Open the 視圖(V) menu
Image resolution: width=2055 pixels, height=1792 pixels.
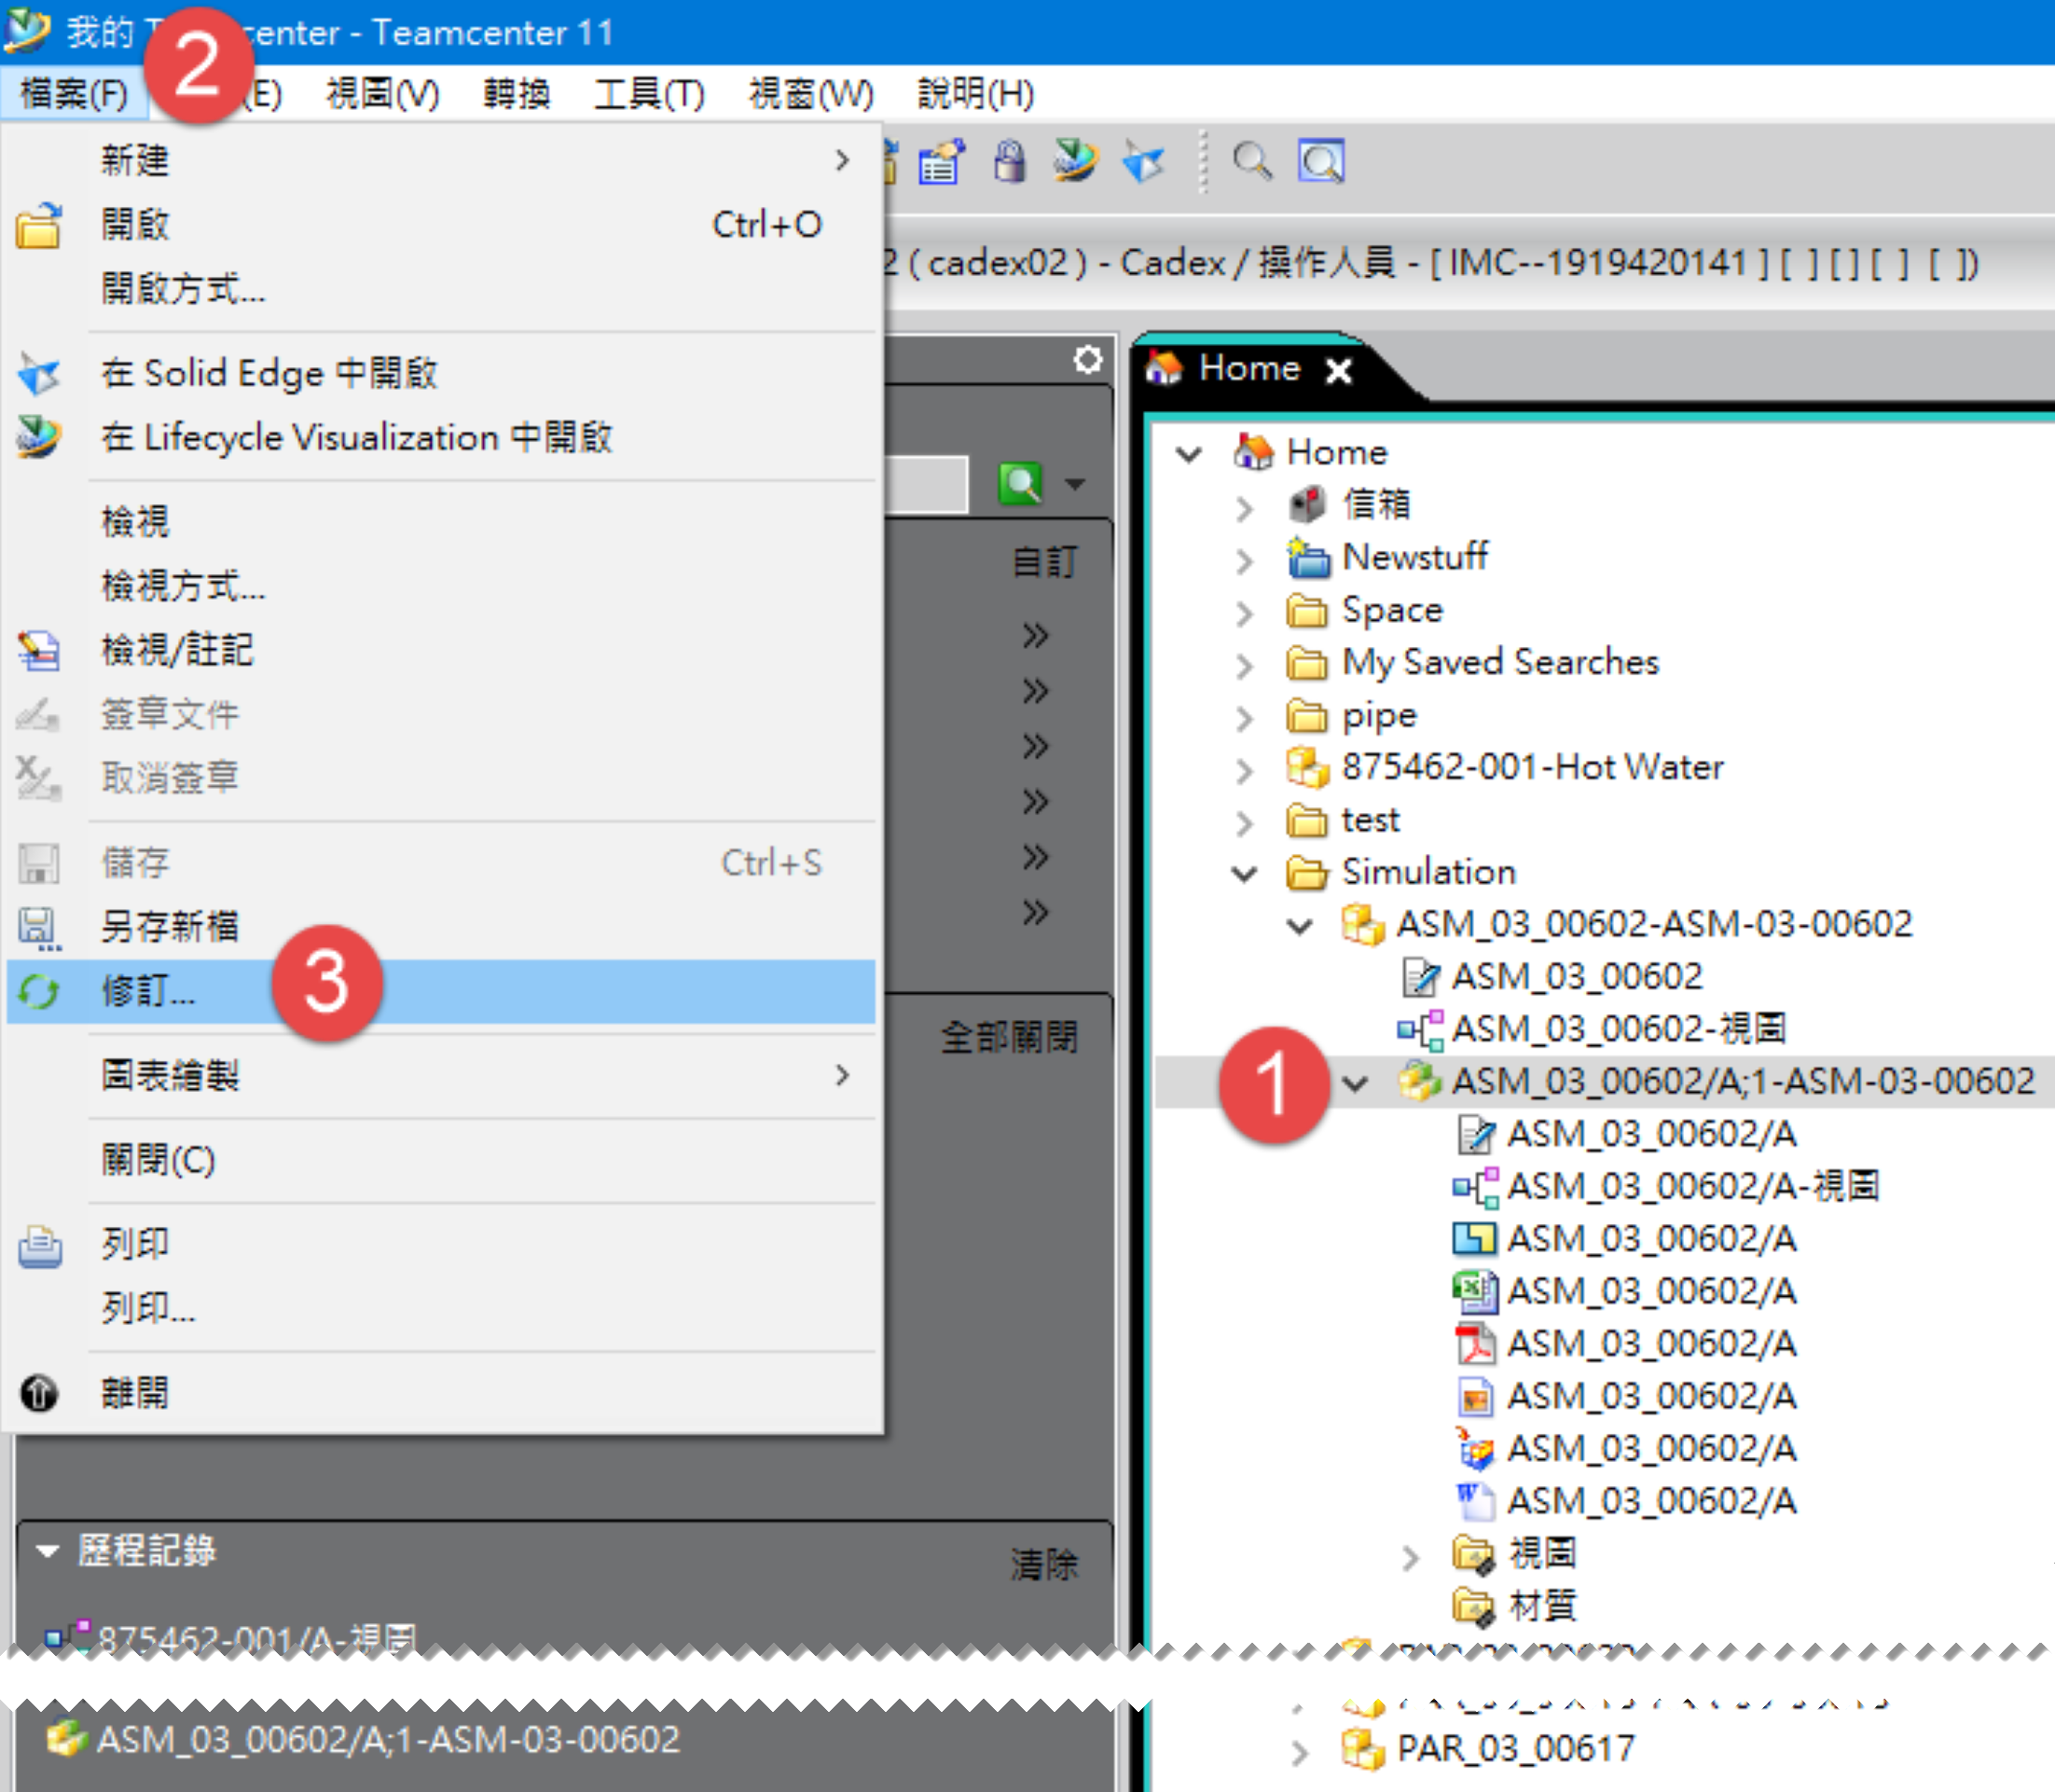point(383,94)
